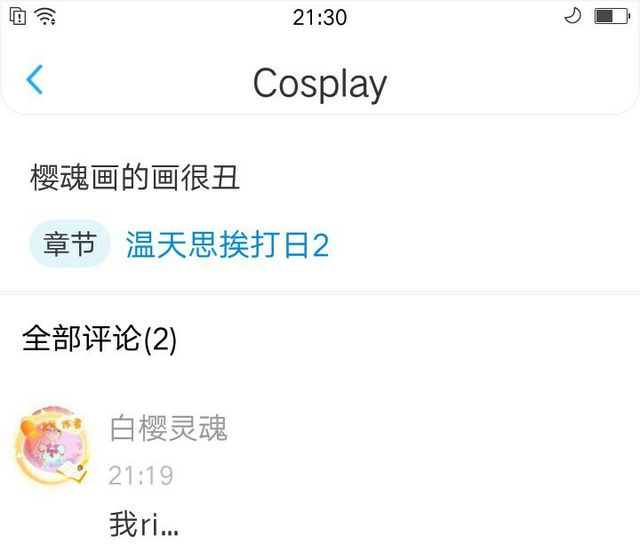The height and width of the screenshot is (552, 640).
Task: Tap the battery level icon
Action: coord(612,17)
